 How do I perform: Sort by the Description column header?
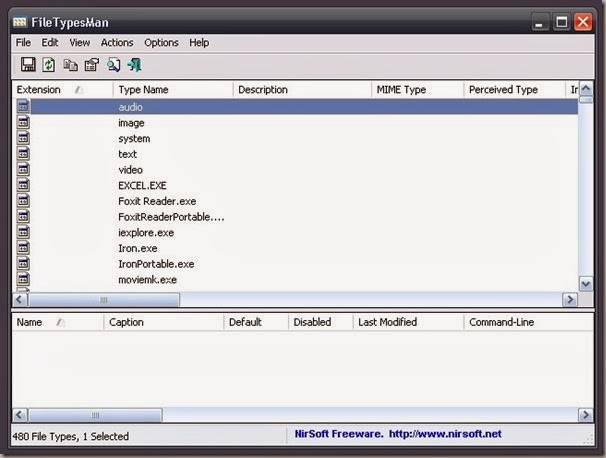(x=302, y=90)
